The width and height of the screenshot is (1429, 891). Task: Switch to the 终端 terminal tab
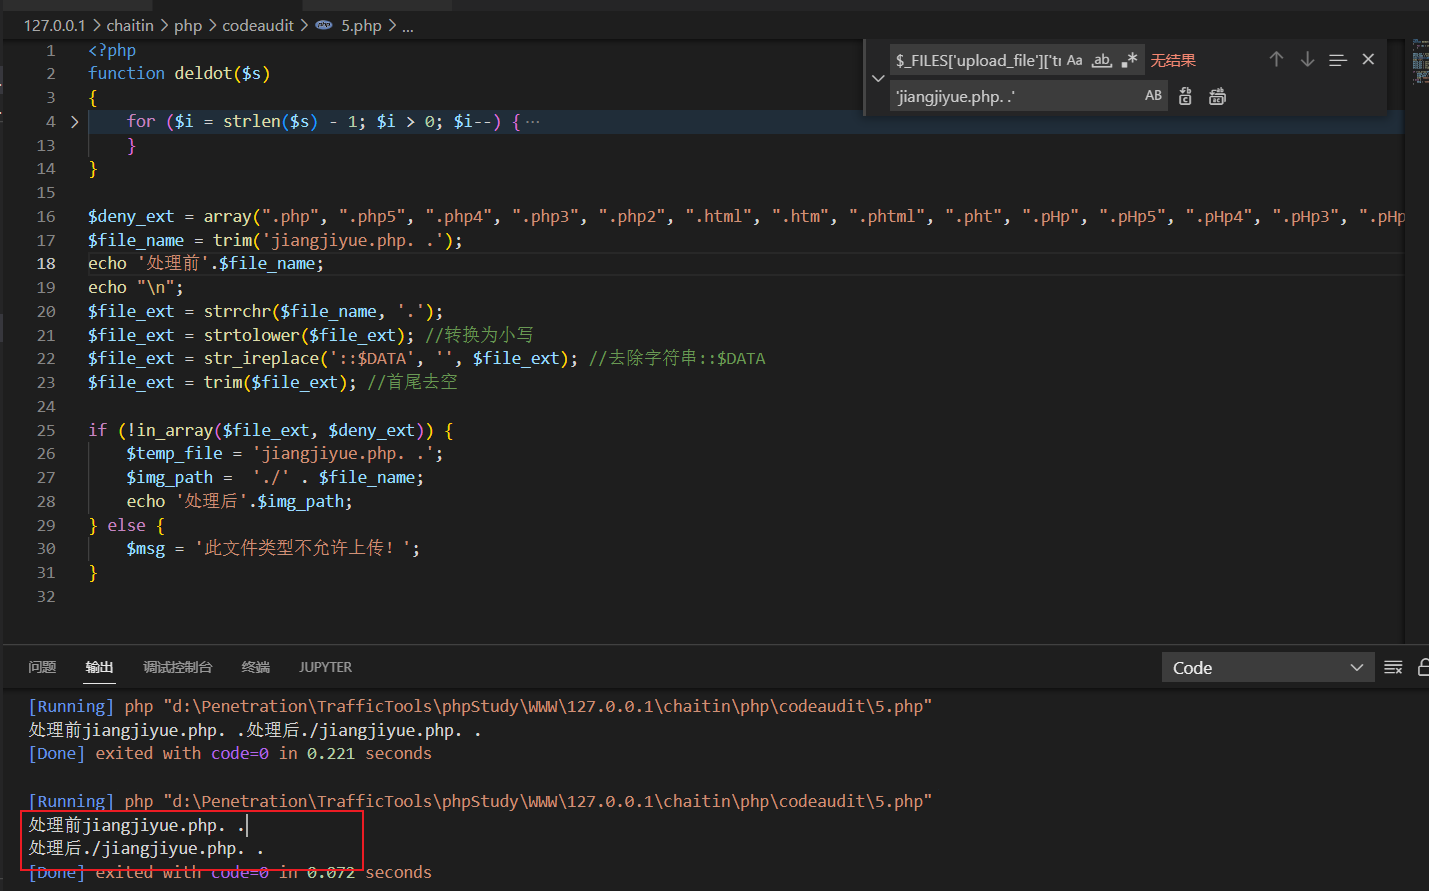[255, 667]
